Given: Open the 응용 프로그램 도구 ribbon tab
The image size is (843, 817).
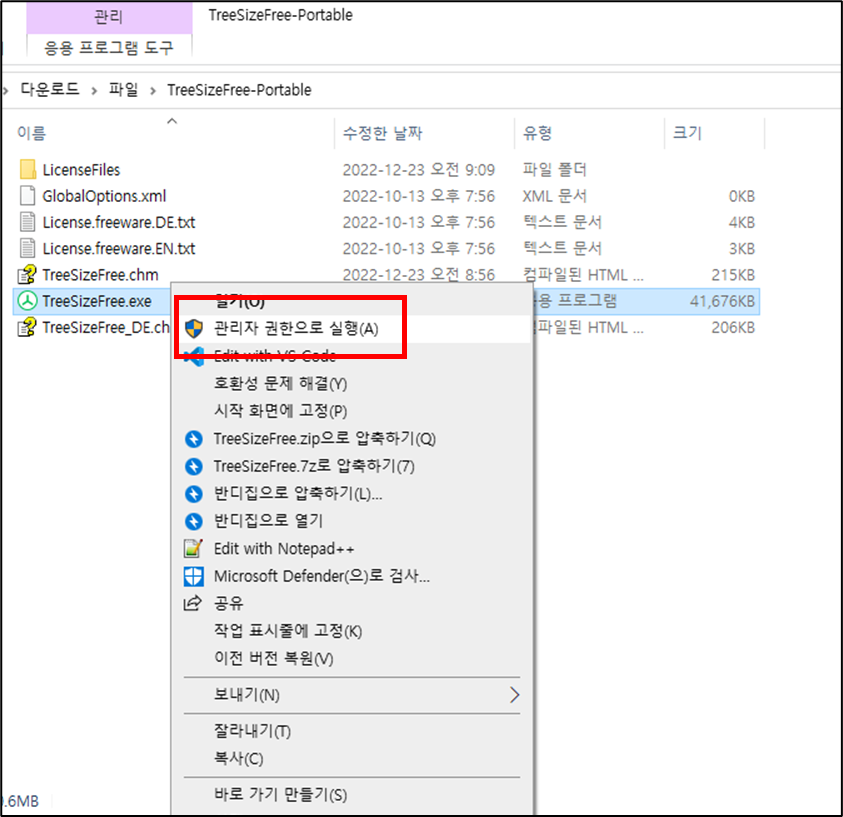Looking at the screenshot, I should (109, 48).
